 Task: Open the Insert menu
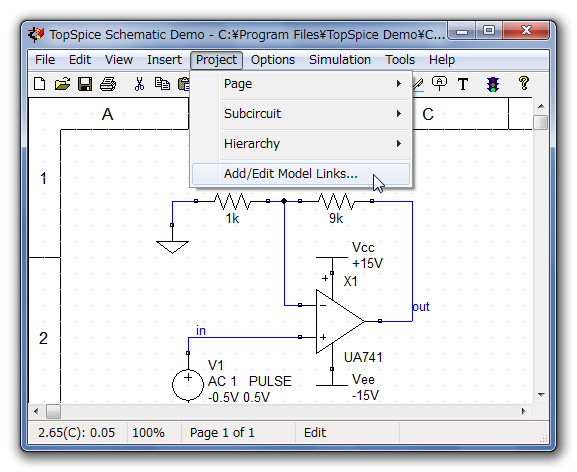164,60
